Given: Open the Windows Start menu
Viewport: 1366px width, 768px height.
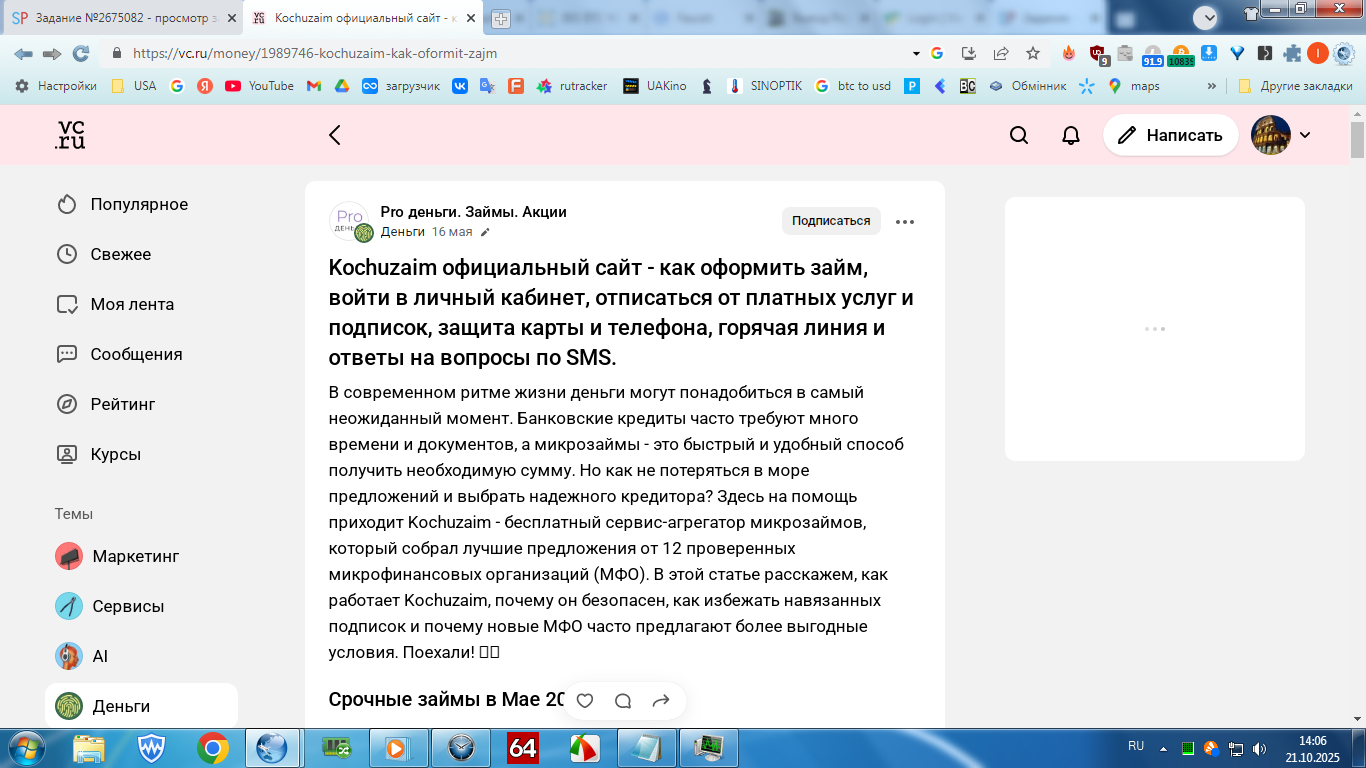Looking at the screenshot, I should [25, 748].
